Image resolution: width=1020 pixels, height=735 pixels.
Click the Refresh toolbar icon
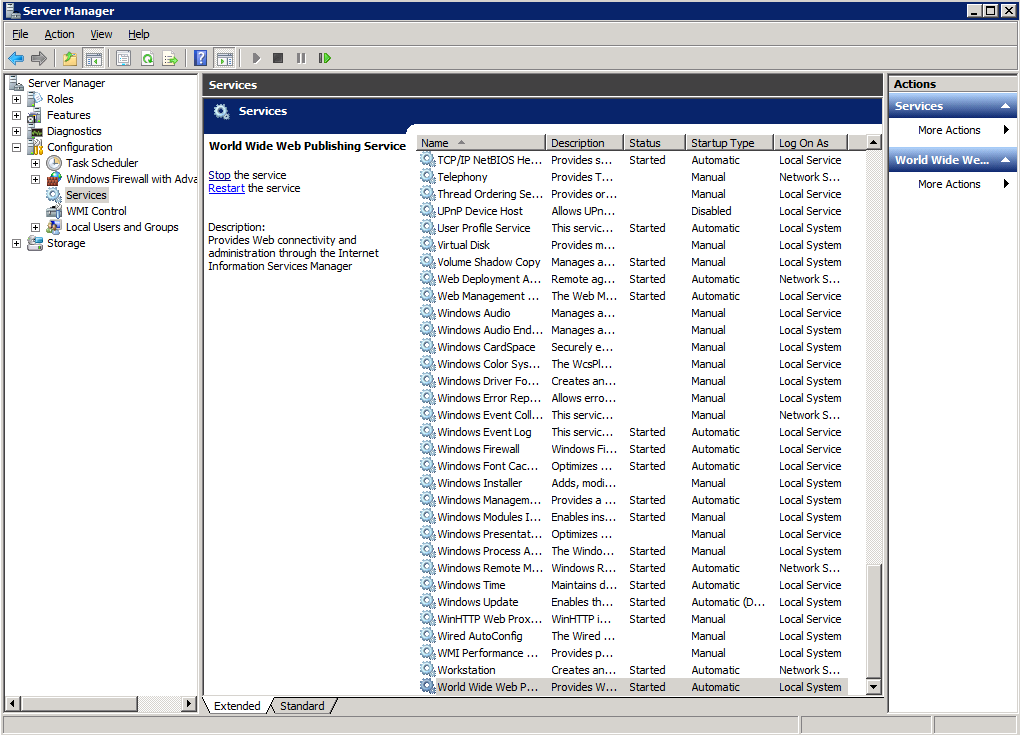[148, 59]
